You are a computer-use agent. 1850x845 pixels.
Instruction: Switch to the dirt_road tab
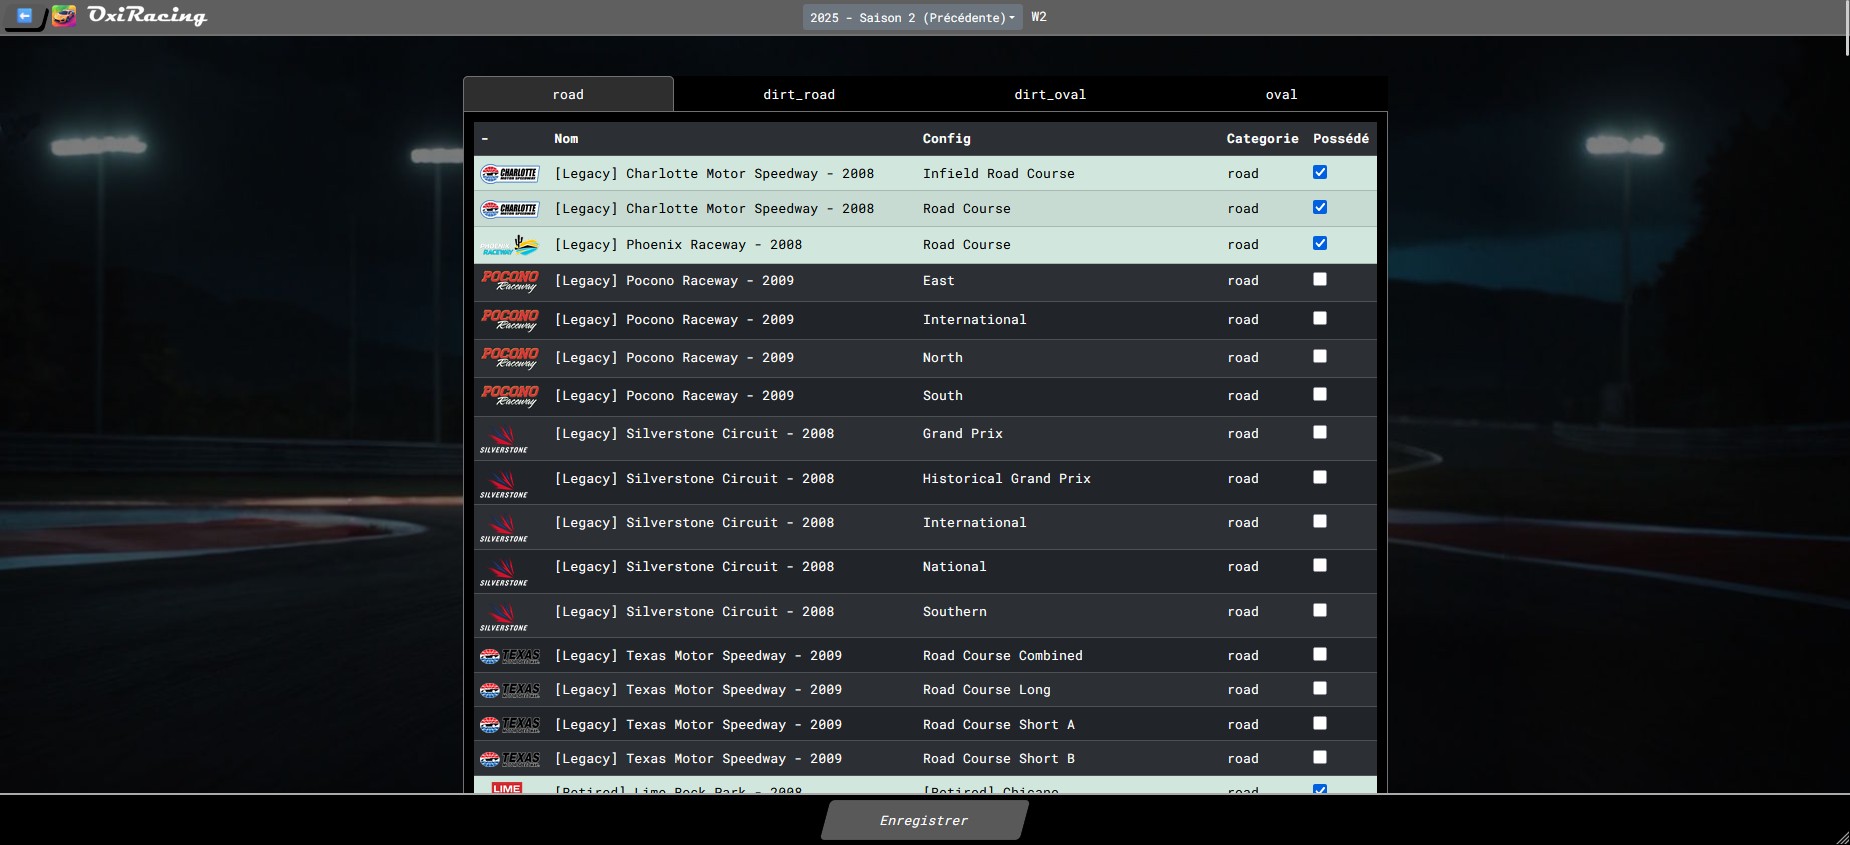pos(799,94)
